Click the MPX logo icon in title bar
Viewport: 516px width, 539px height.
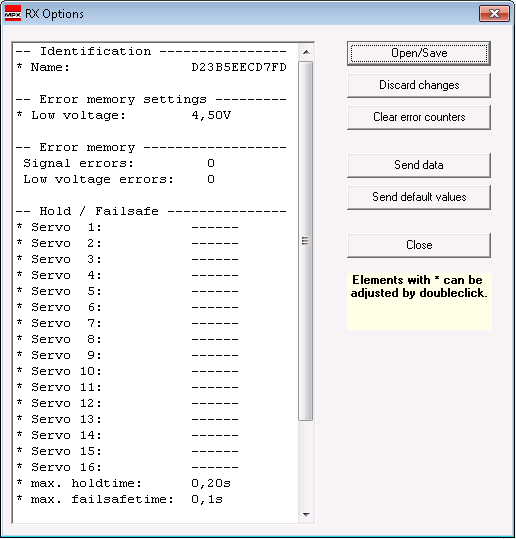[x=13, y=13]
